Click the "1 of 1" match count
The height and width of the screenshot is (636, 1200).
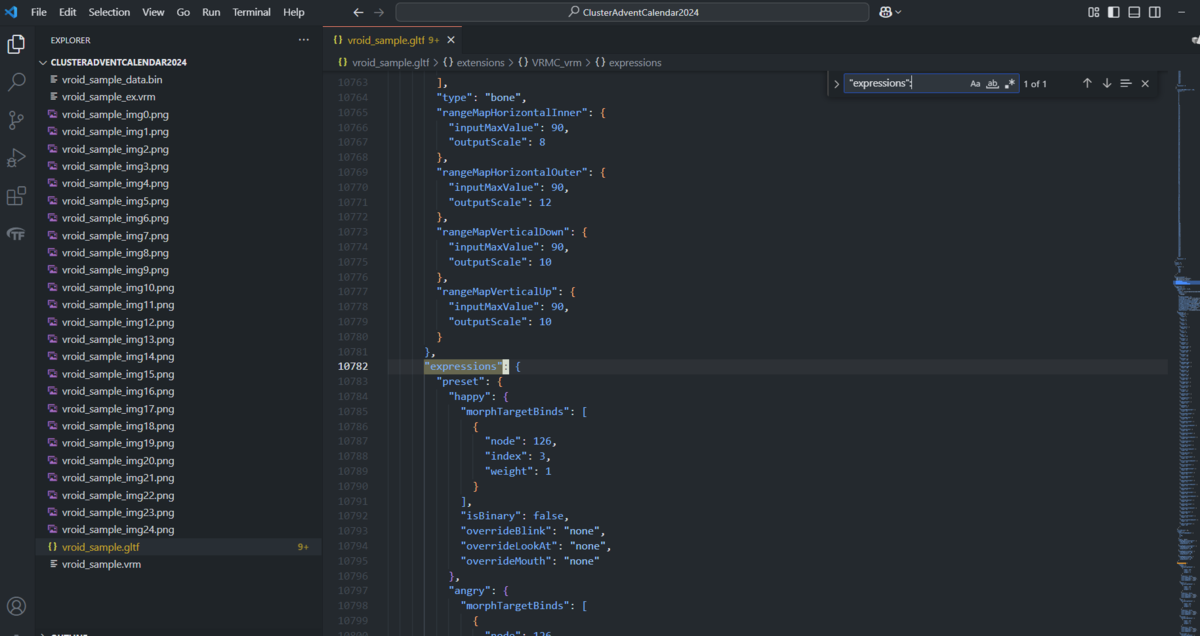click(x=1035, y=84)
